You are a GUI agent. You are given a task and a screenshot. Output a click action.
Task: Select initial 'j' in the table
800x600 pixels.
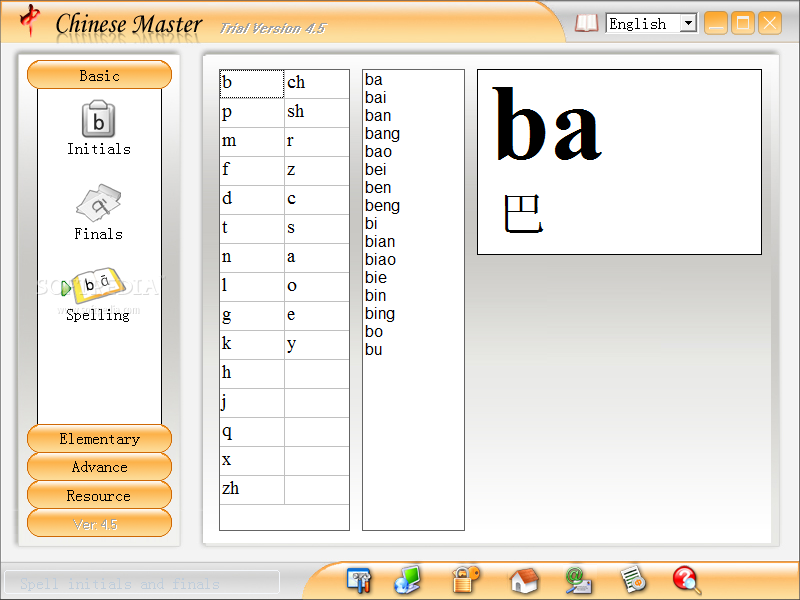point(252,404)
